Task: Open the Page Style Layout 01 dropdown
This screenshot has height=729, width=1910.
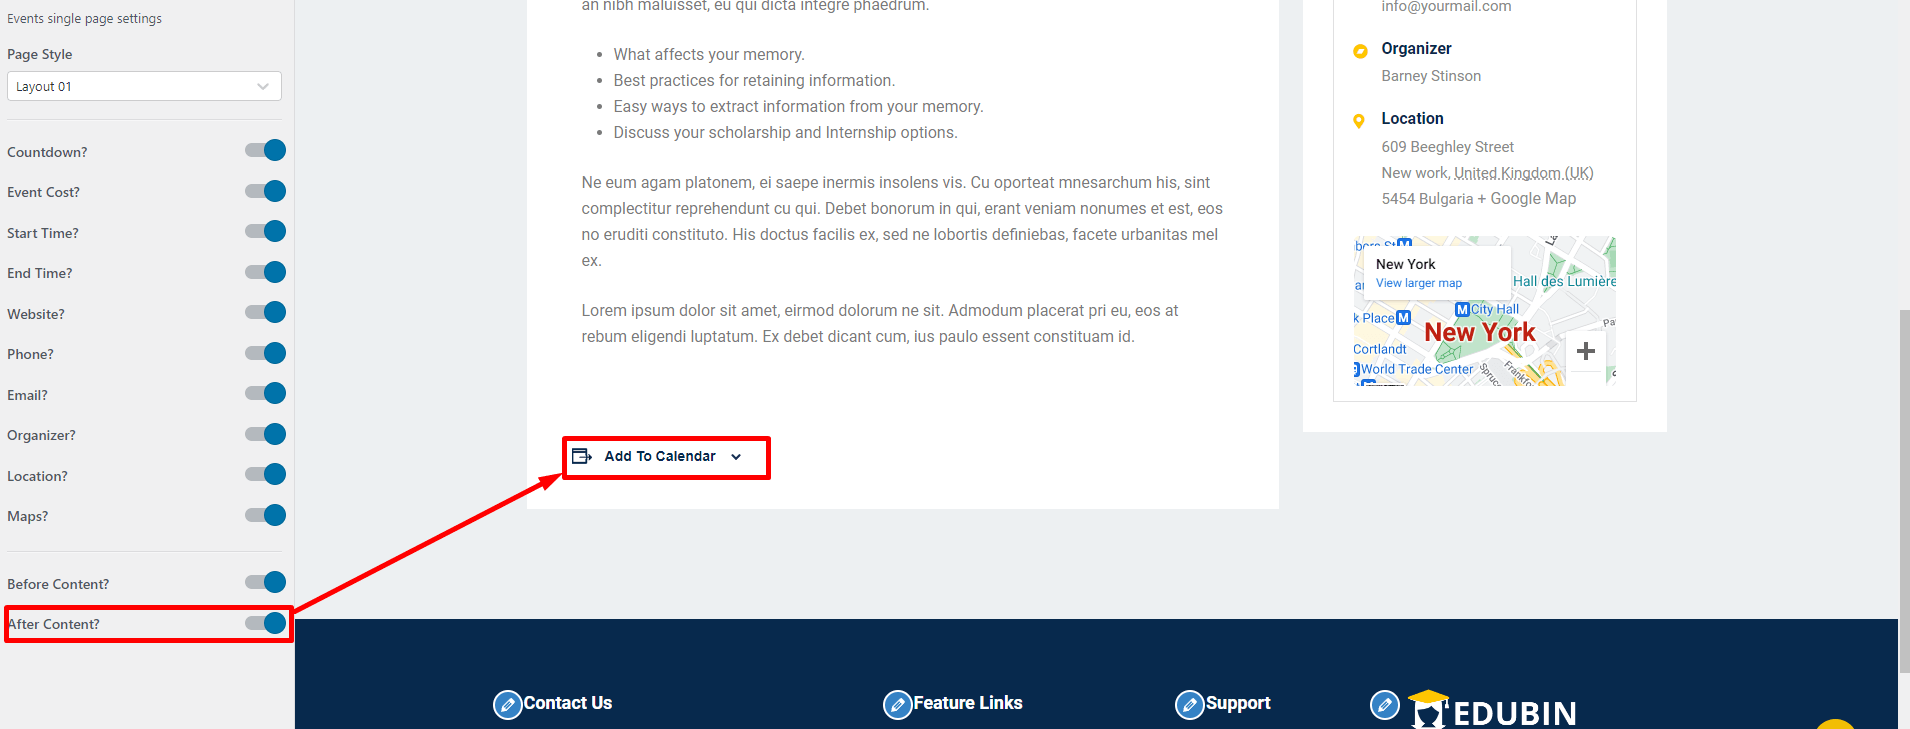Action: pyautogui.click(x=144, y=86)
